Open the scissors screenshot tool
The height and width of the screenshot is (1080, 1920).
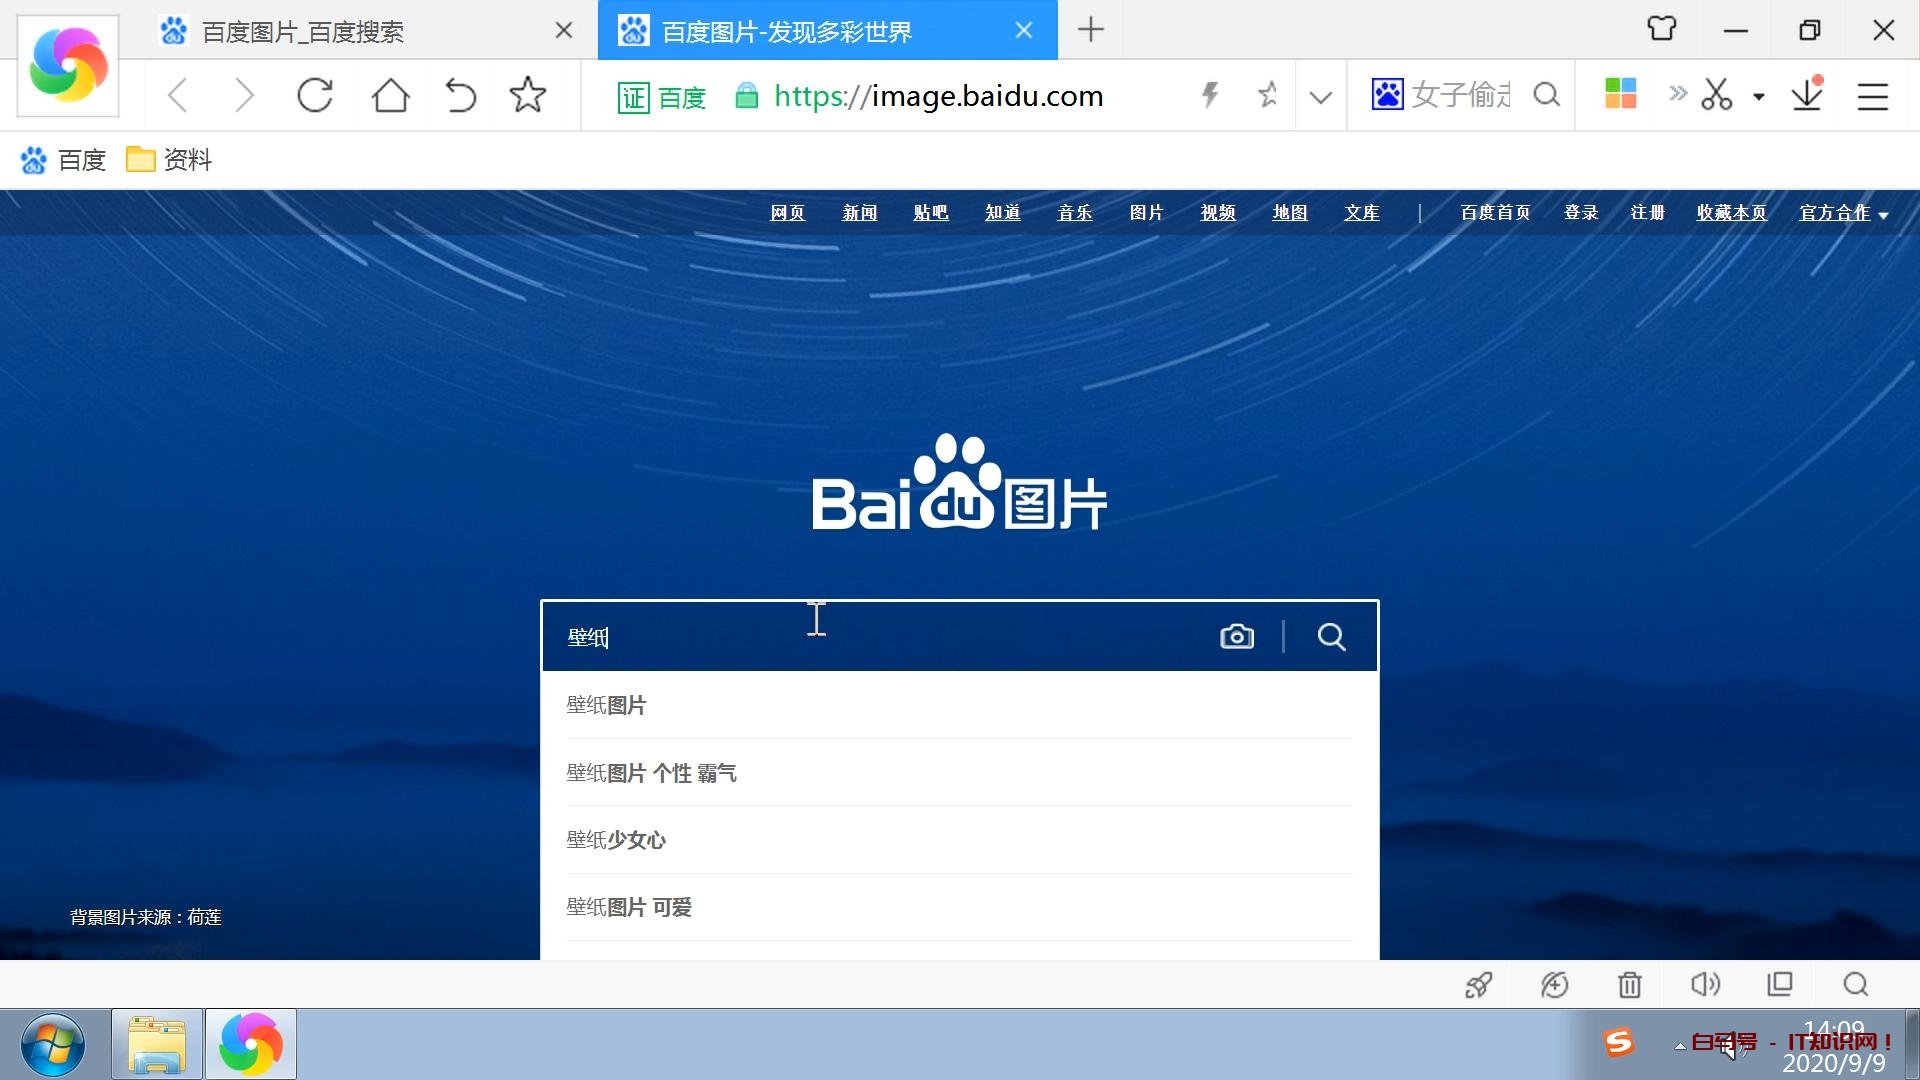point(1716,95)
